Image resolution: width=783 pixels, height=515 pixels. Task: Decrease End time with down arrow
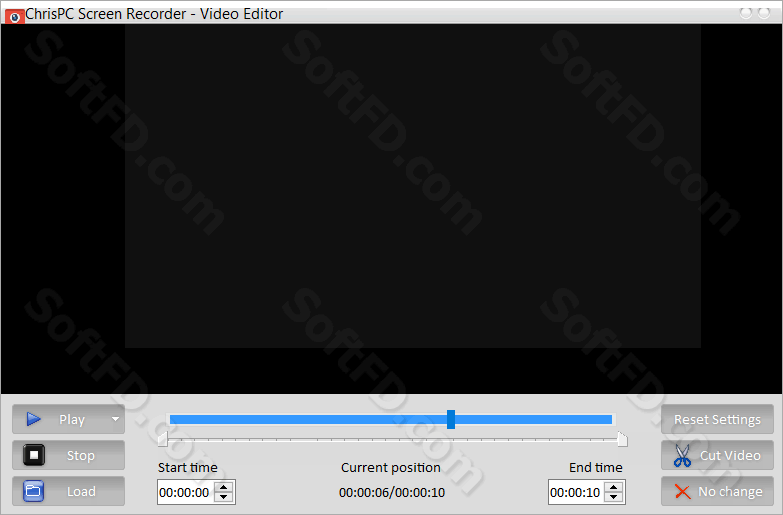tap(614, 497)
